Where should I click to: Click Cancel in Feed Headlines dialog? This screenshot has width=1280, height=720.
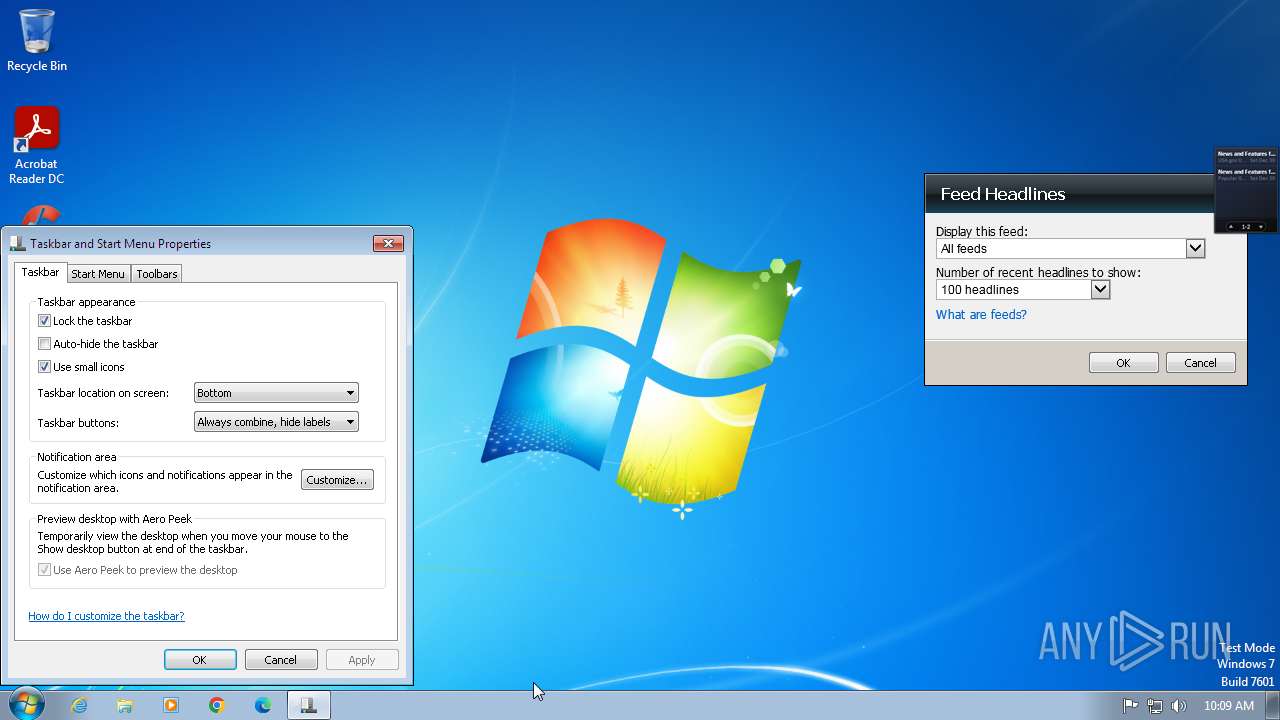[x=1201, y=363]
